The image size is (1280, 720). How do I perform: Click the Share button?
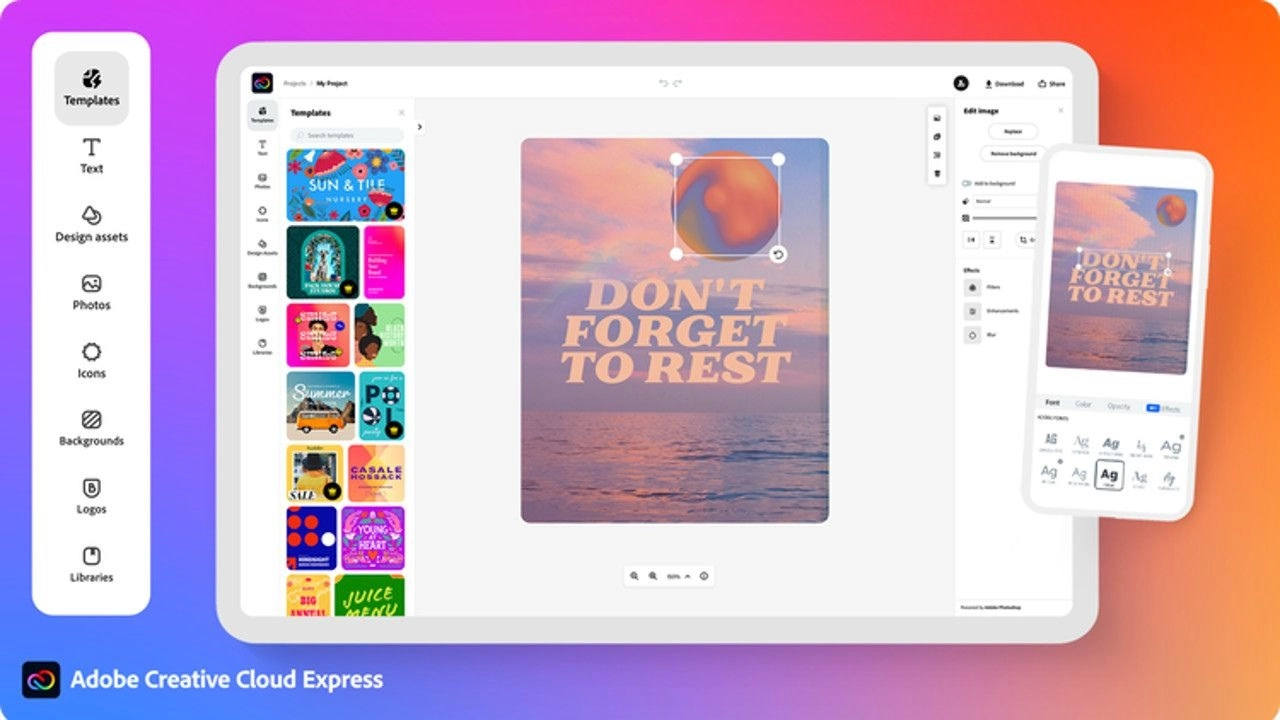(1052, 84)
